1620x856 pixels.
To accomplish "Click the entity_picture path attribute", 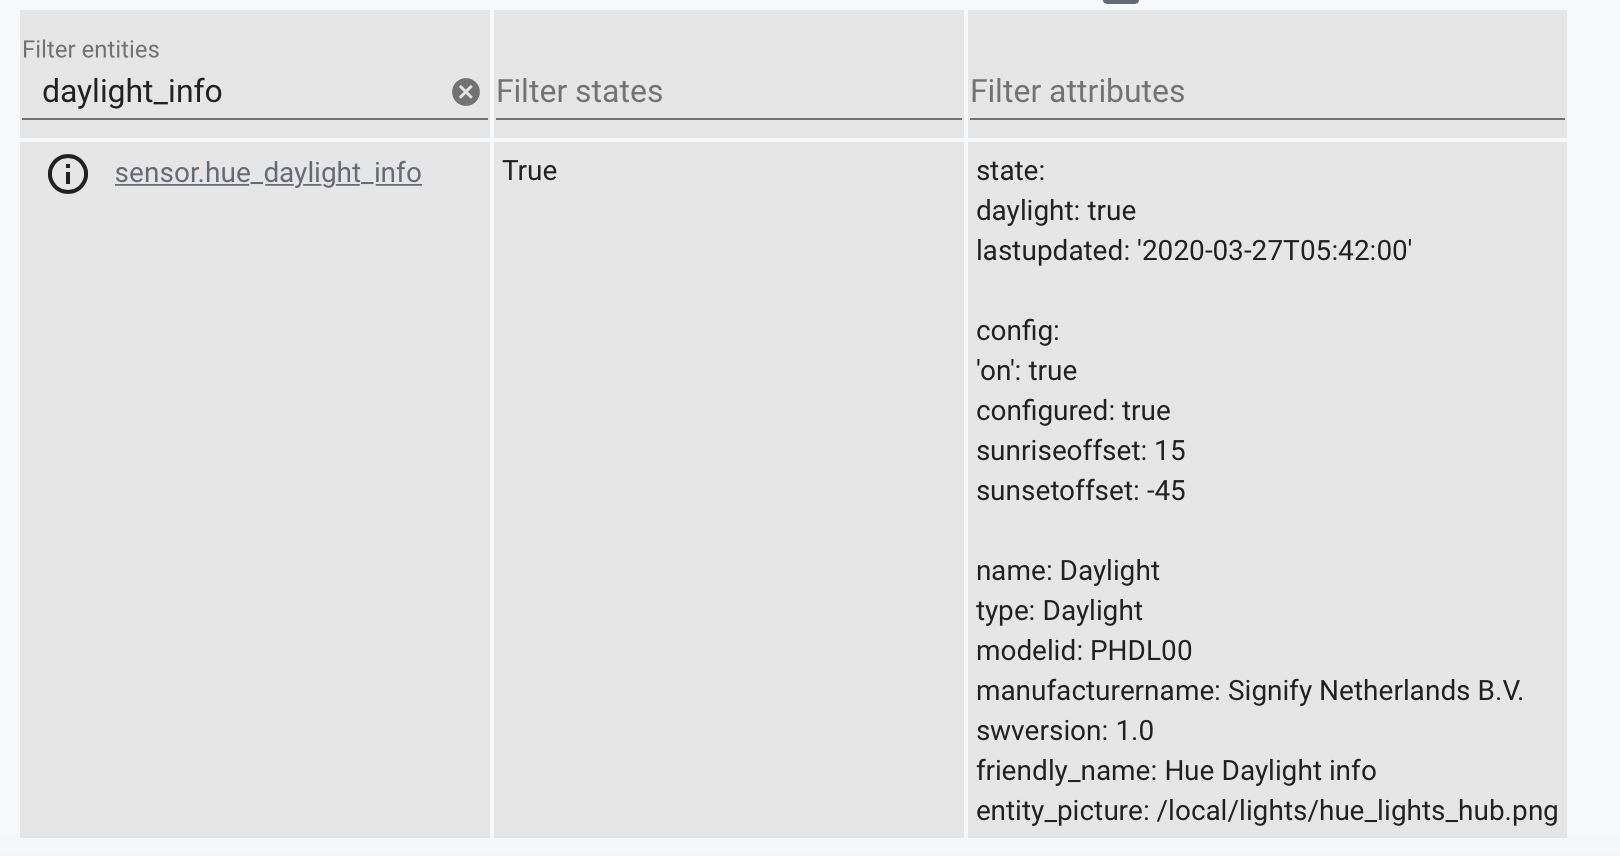I will 1266,811.
